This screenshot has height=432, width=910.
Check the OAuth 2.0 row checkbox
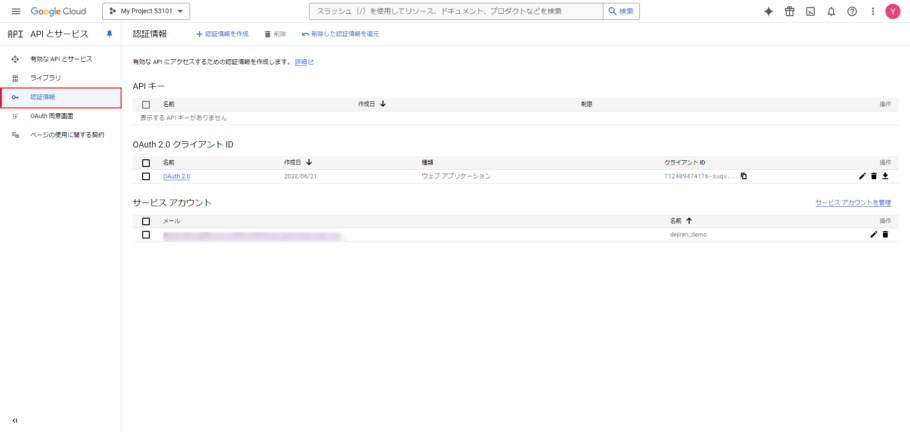pyautogui.click(x=146, y=176)
